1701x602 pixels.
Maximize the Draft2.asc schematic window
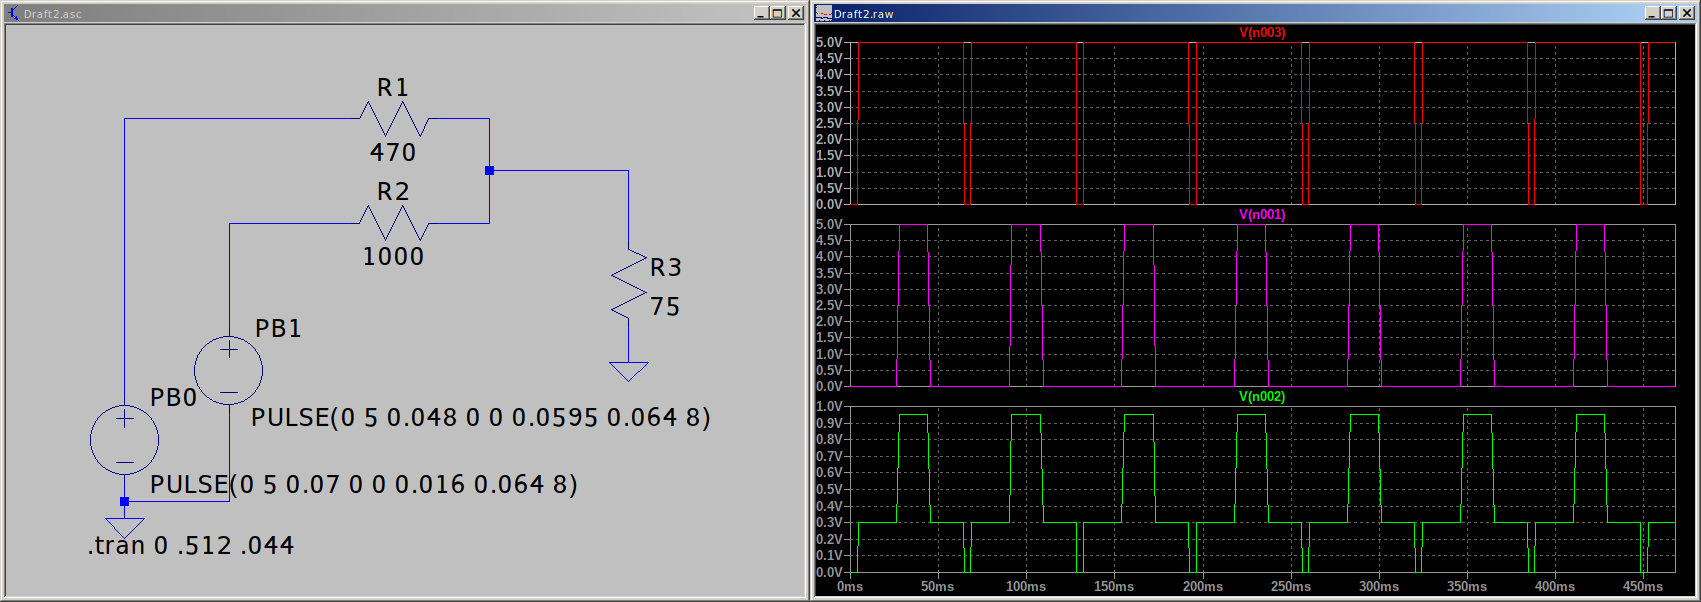point(778,13)
